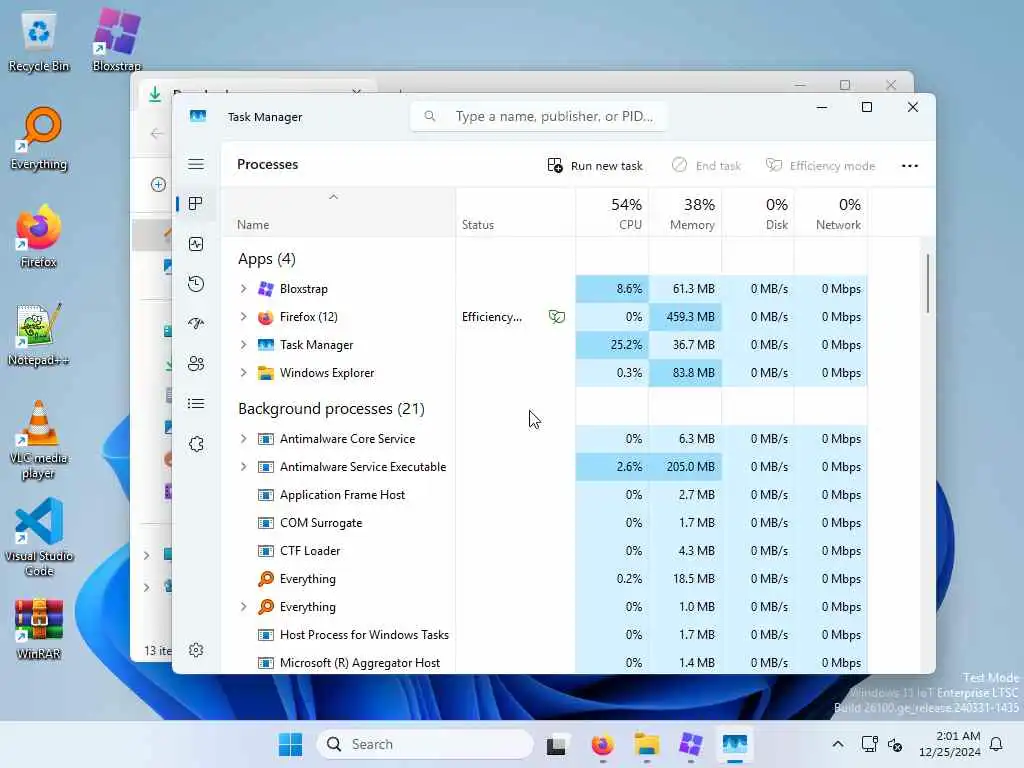The width and height of the screenshot is (1024, 768).
Task: Open the Performance page icon in sidebar
Action: pos(196,244)
